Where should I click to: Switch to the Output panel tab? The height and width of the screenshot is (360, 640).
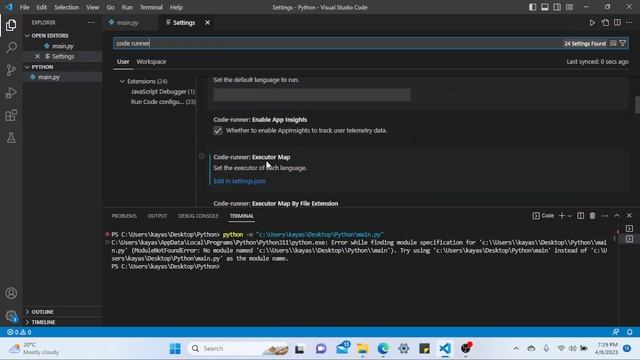pos(157,216)
